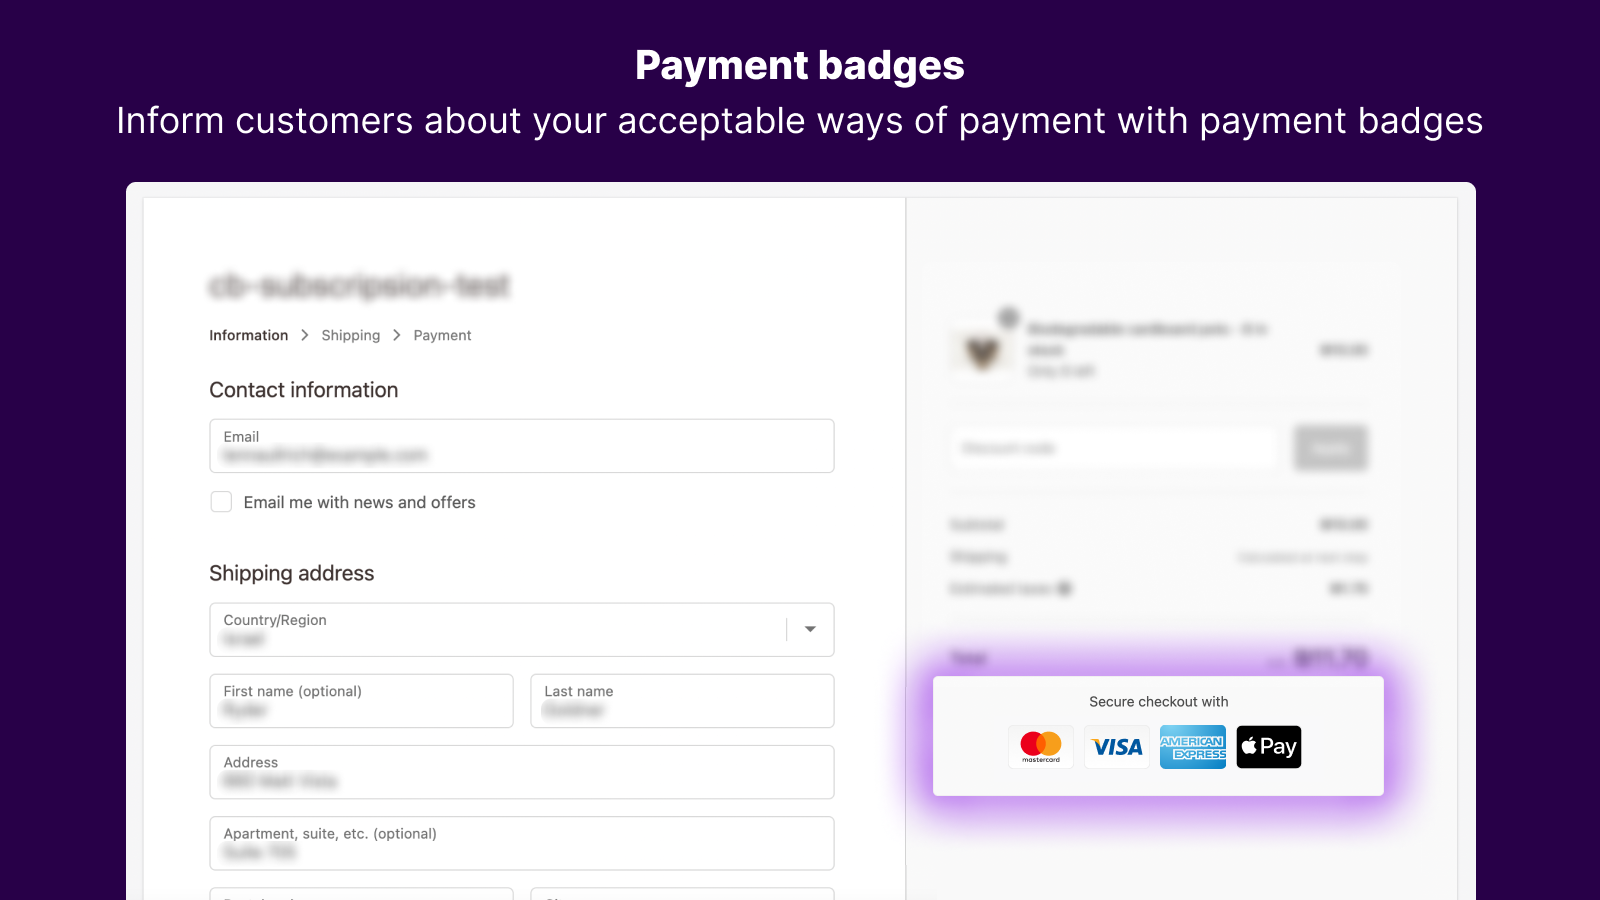Switch to the Payment step
The width and height of the screenshot is (1600, 900).
[442, 335]
